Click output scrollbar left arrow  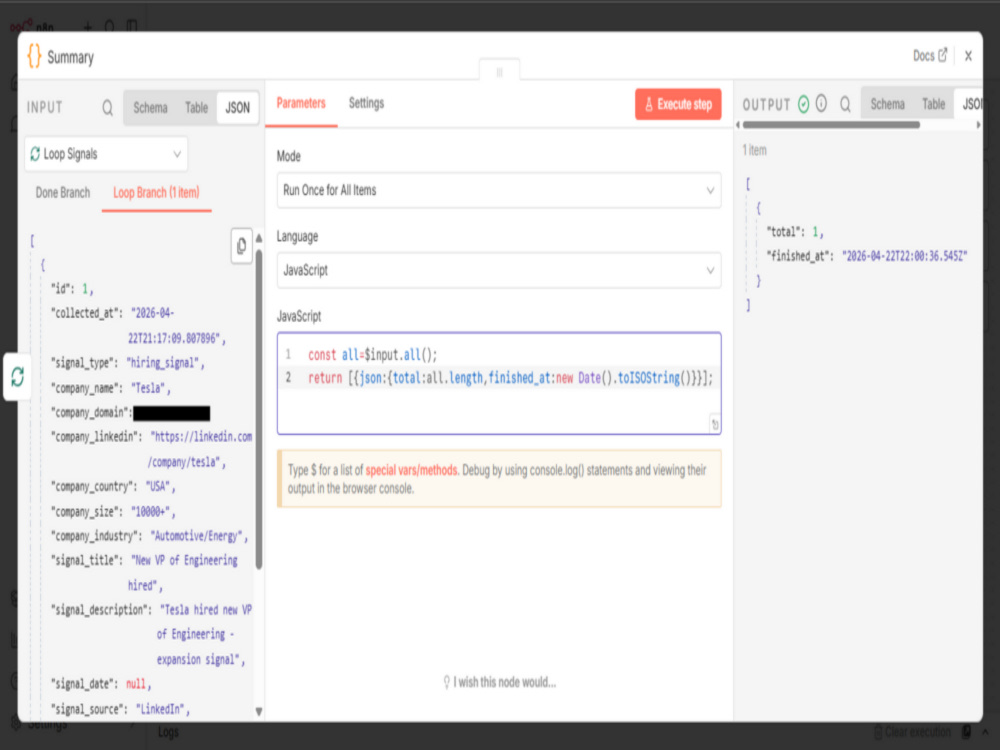point(739,125)
